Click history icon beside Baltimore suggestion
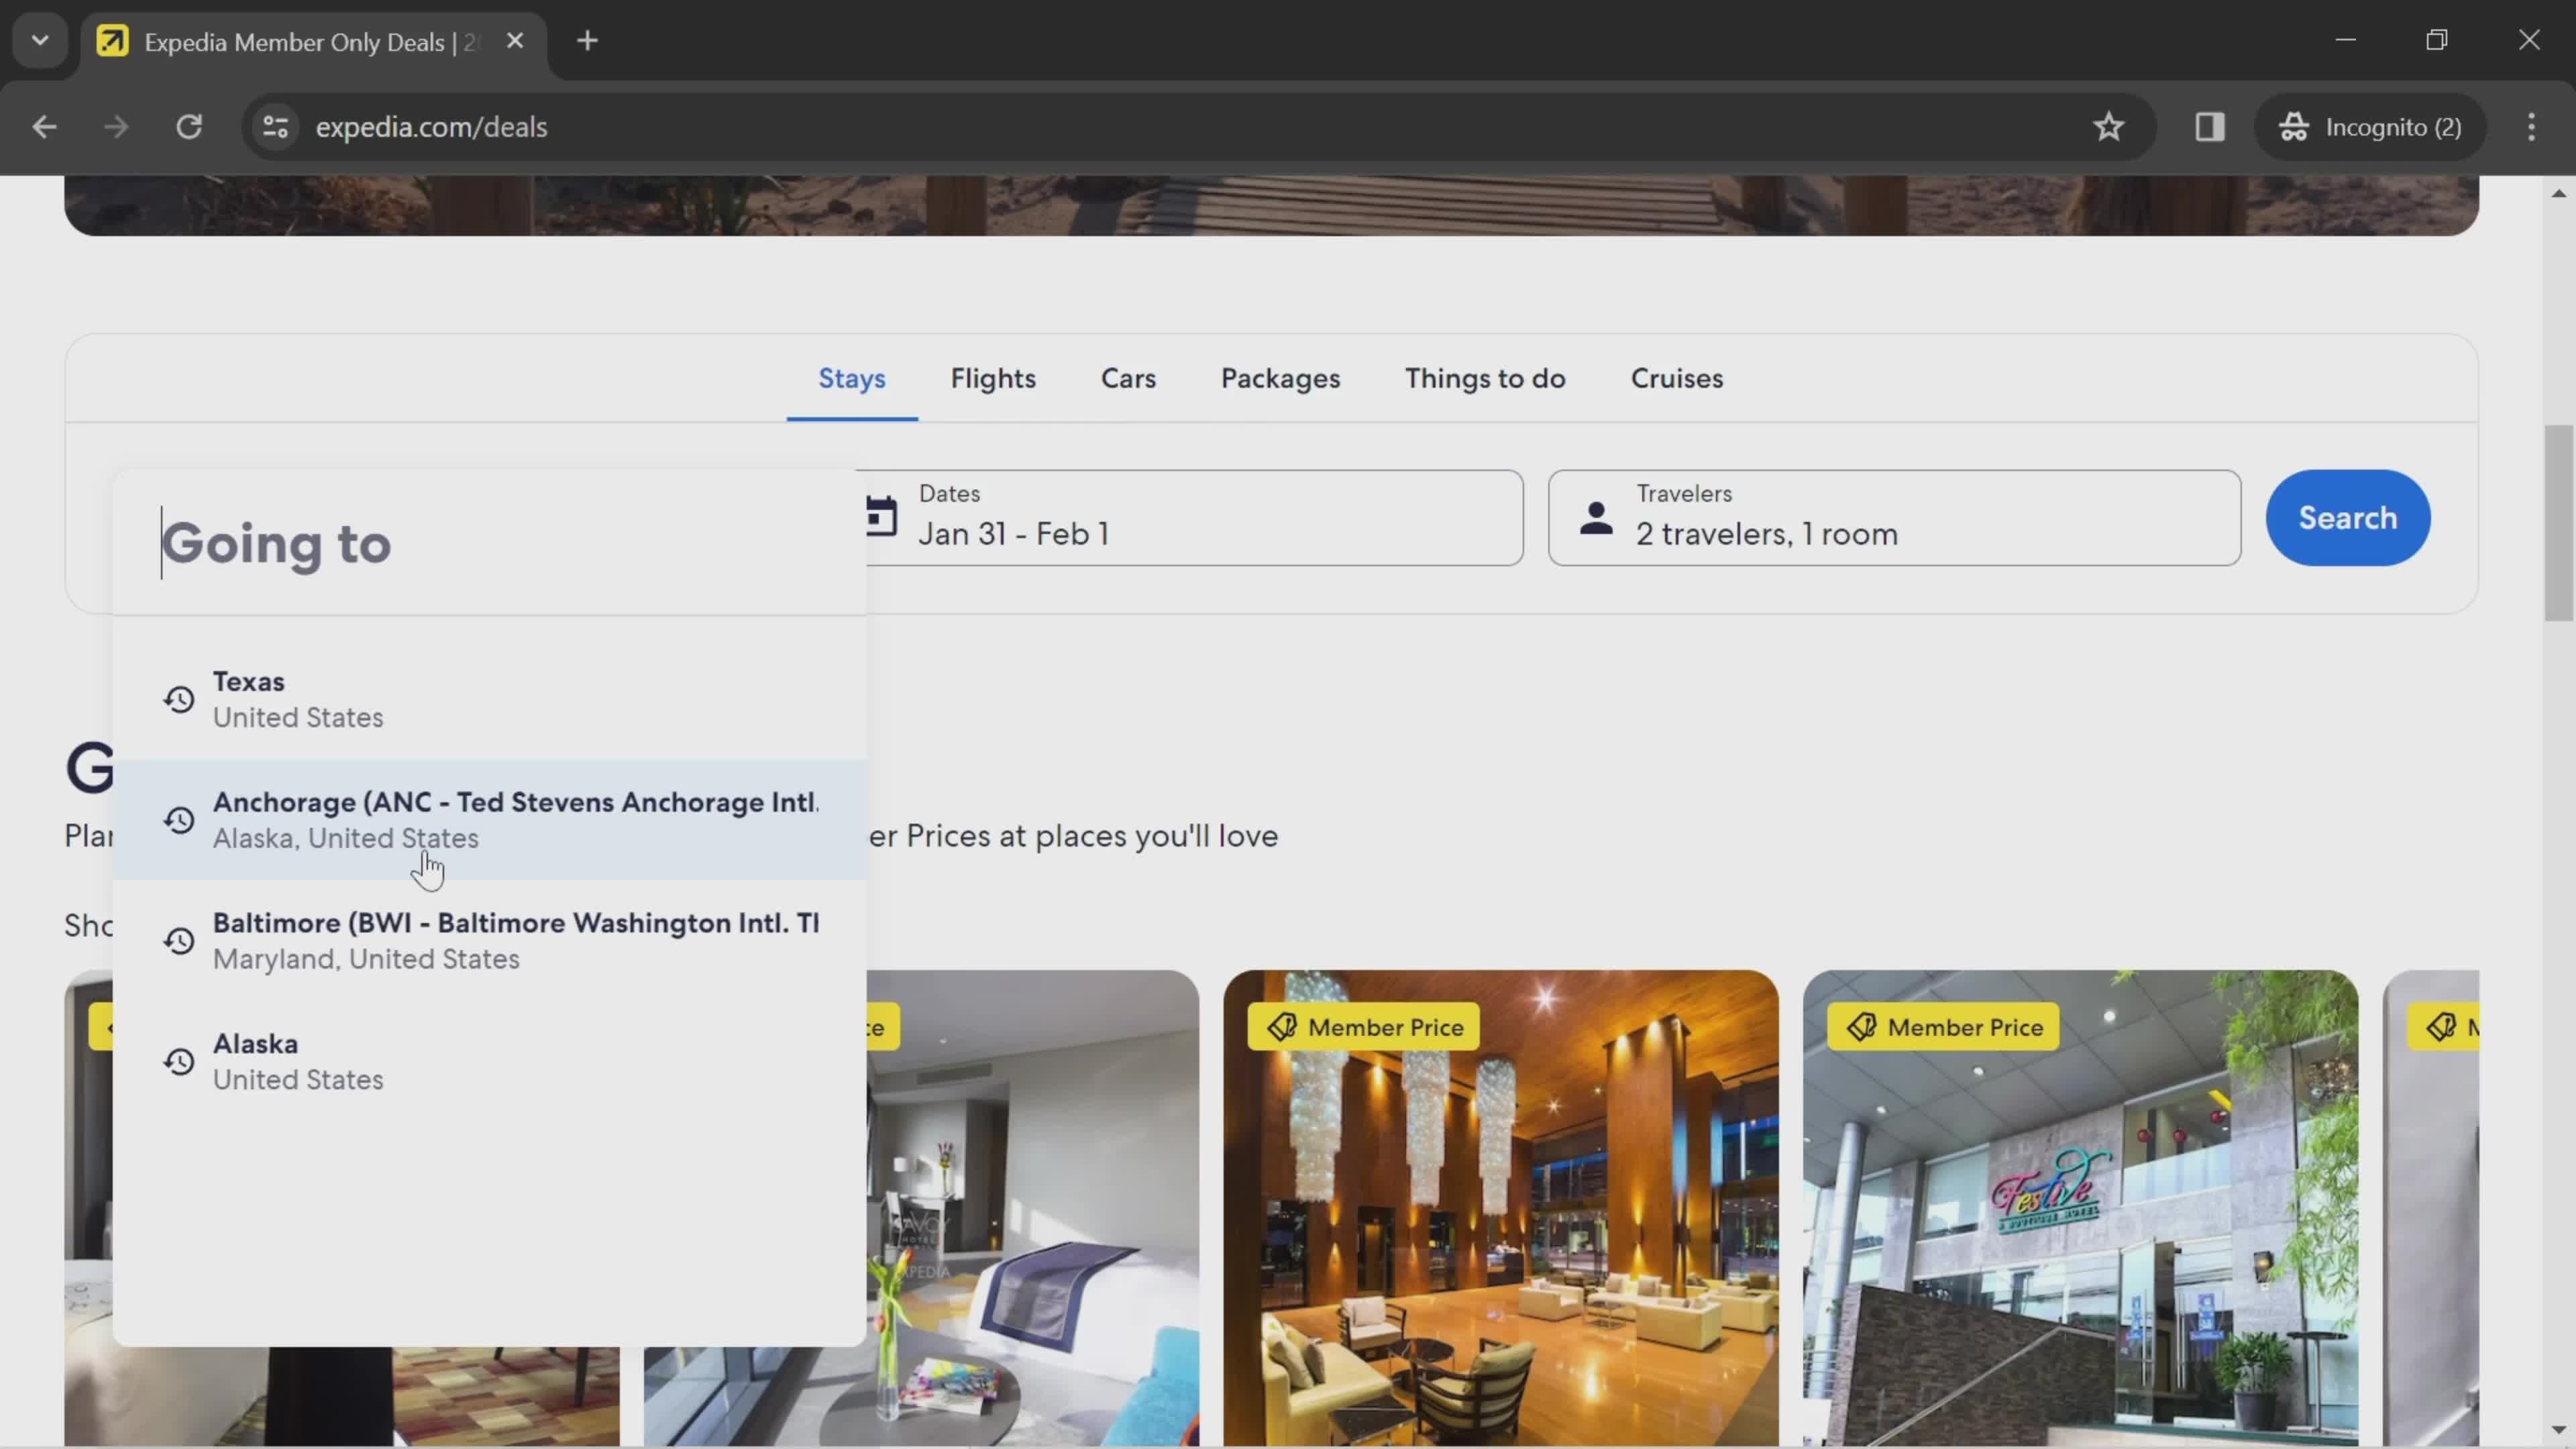Image resolution: width=2576 pixels, height=1449 pixels. [x=179, y=941]
